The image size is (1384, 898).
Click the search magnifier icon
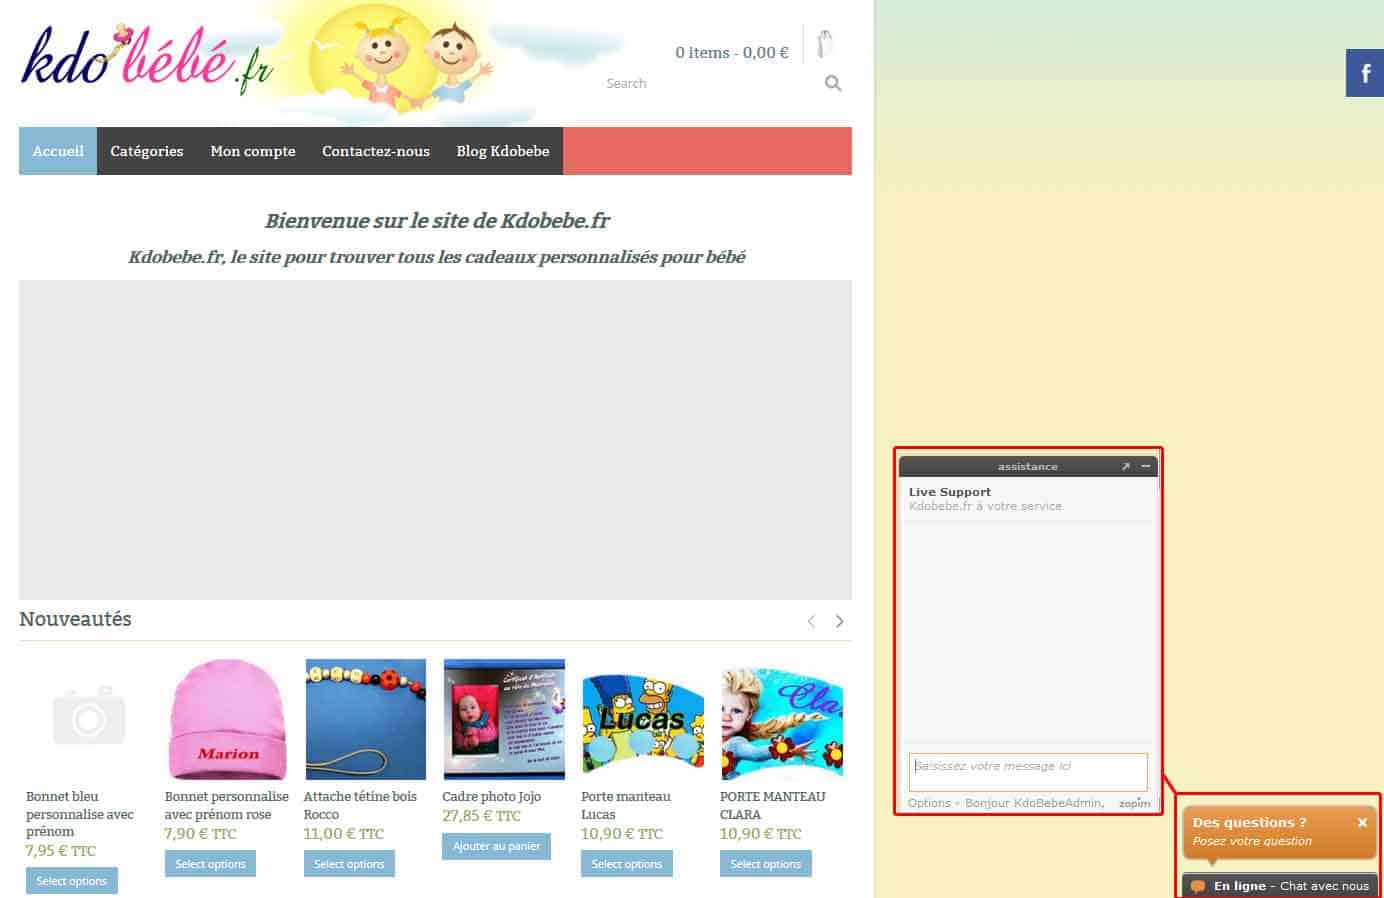tap(833, 84)
